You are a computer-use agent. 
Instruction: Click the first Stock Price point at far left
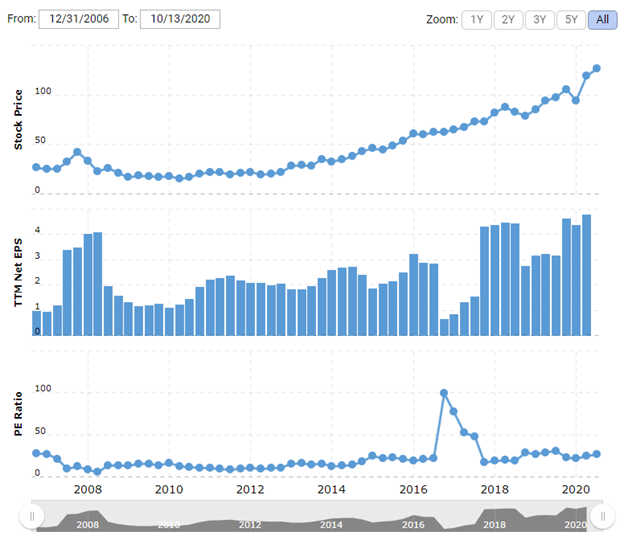click(x=36, y=167)
